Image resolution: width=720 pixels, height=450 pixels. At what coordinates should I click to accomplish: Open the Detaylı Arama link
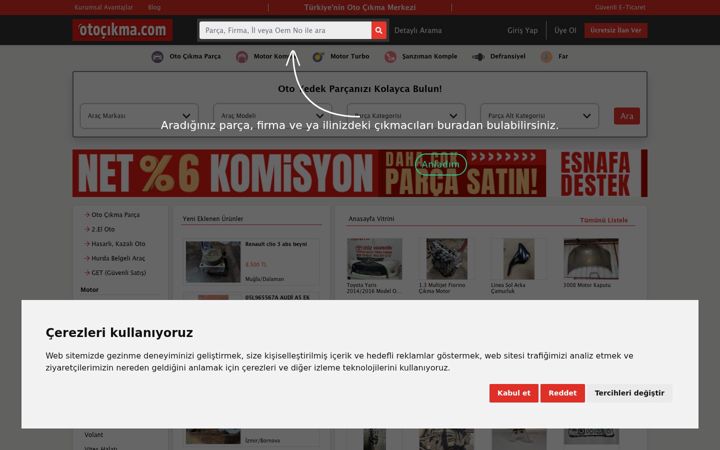pos(418,30)
